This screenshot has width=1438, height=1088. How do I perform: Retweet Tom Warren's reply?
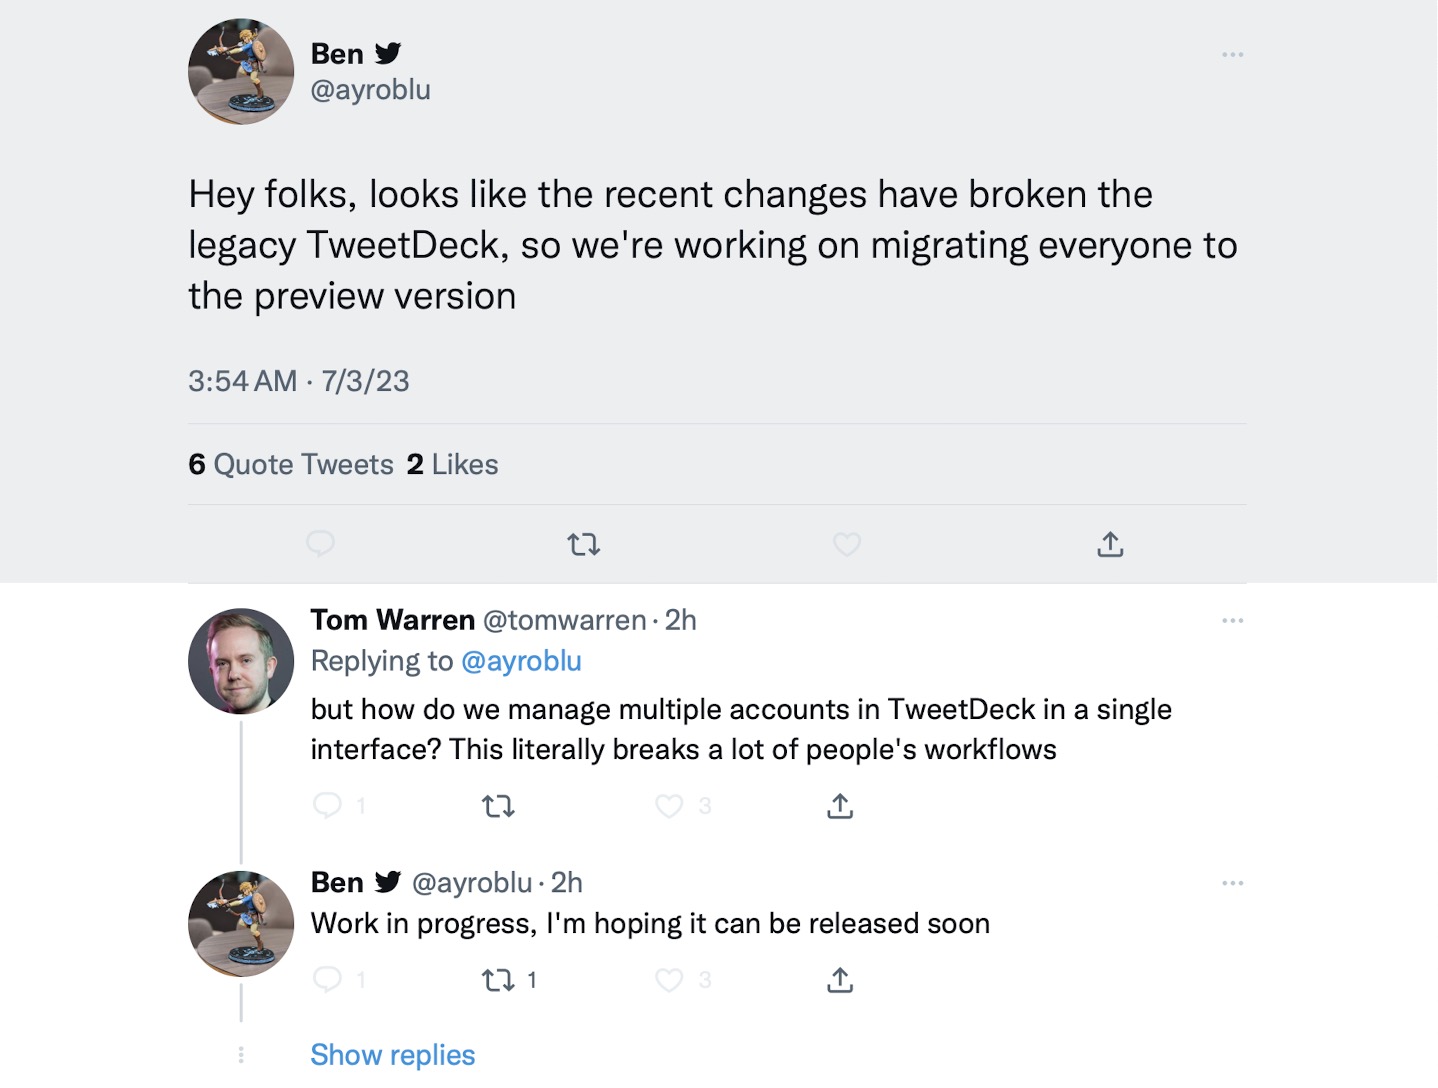tap(498, 806)
